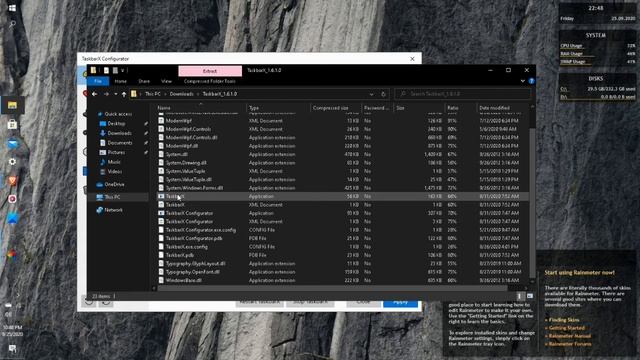Expand the address bar history dropdown

[371, 94]
